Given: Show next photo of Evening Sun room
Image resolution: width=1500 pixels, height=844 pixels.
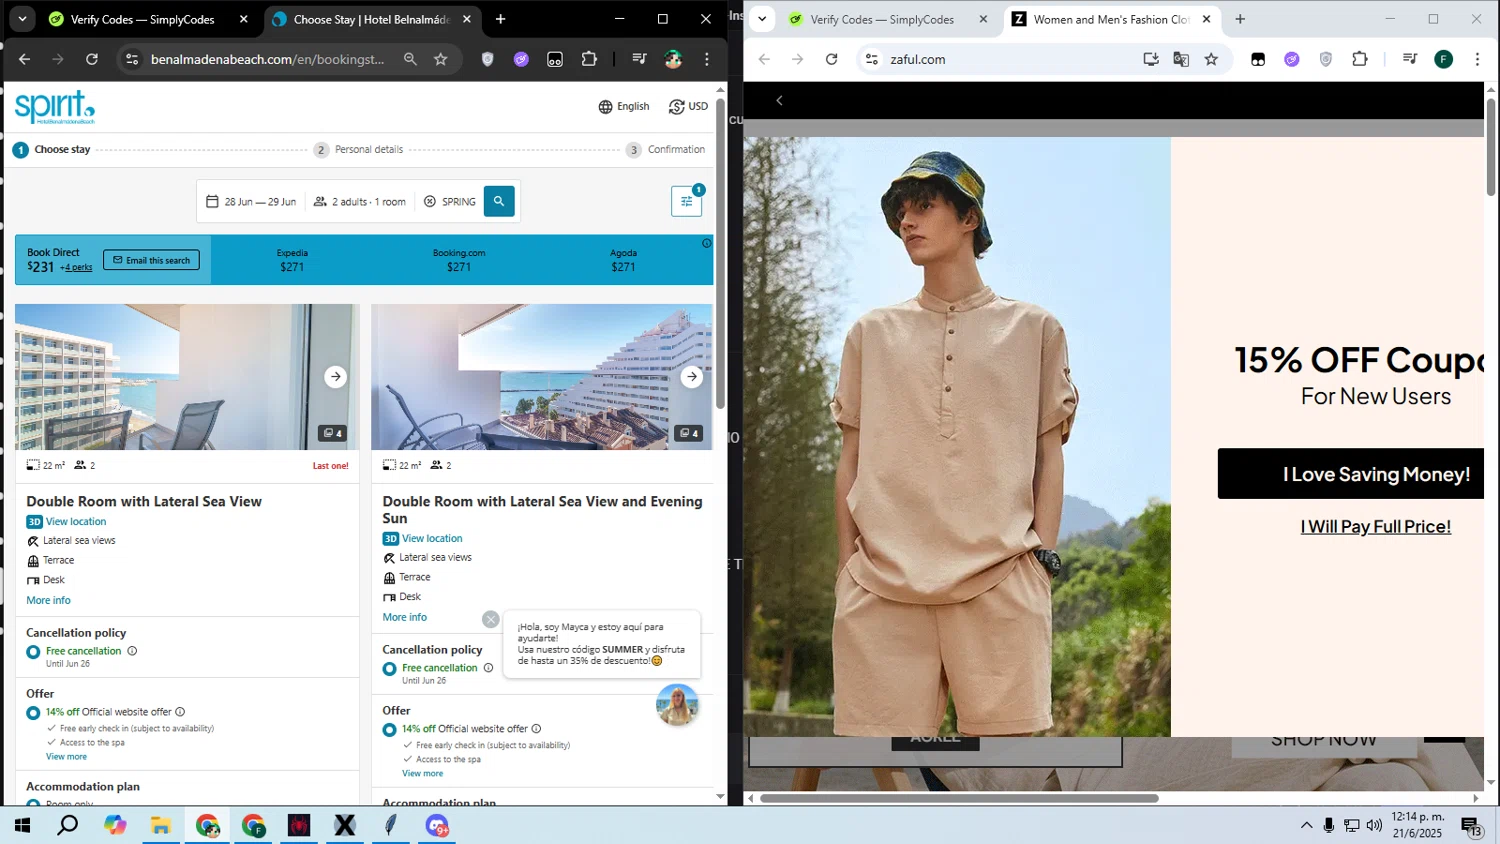Looking at the screenshot, I should (x=691, y=377).
